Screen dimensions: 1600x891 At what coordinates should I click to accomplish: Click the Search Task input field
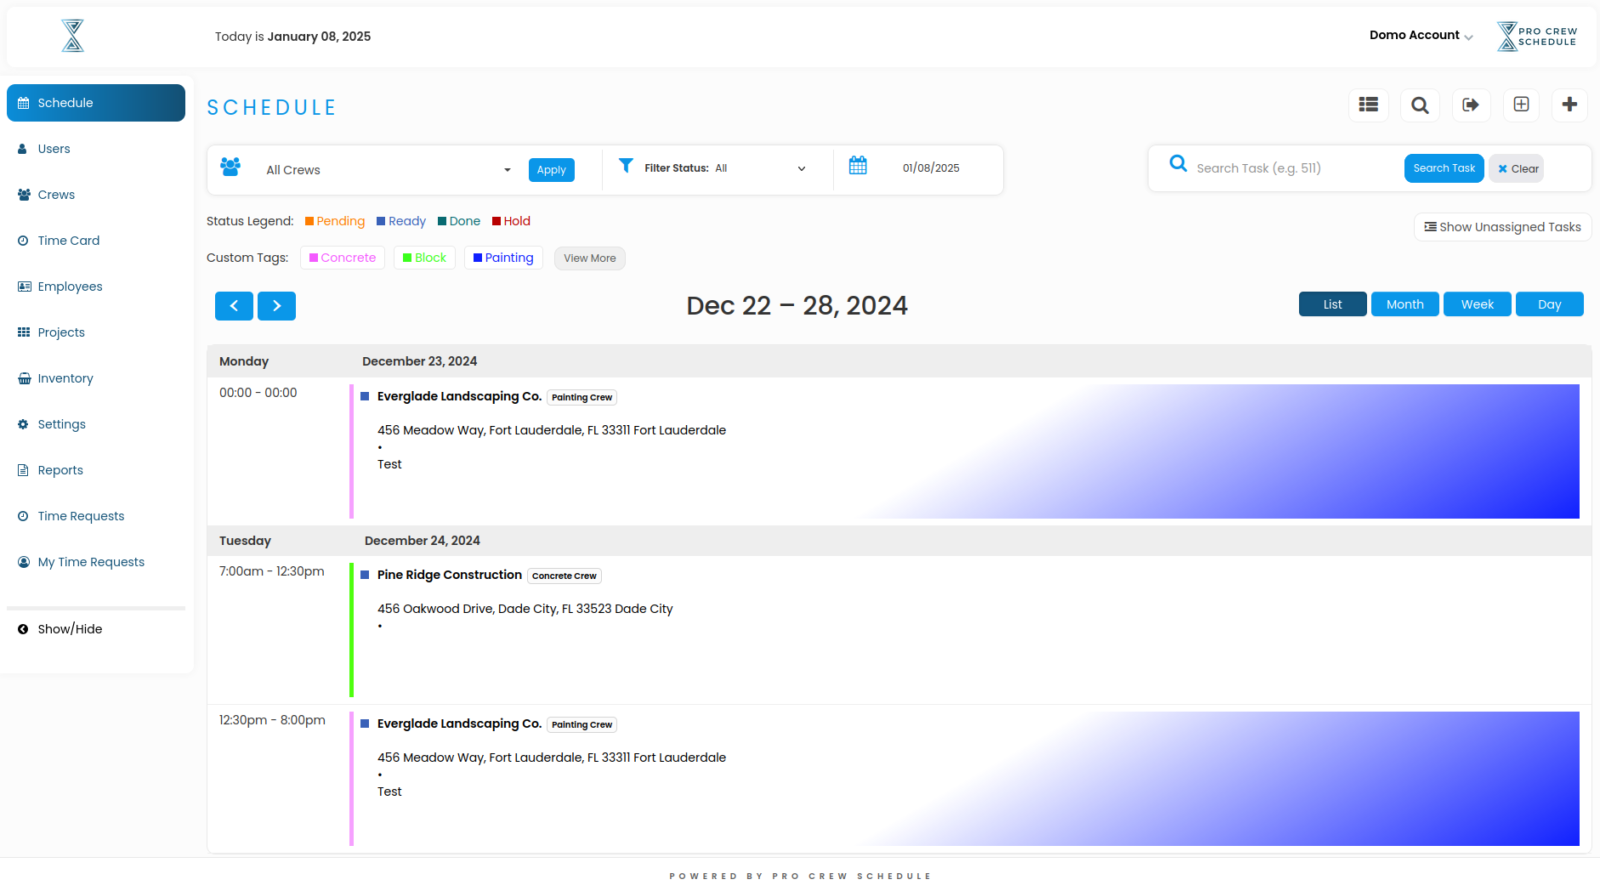click(1295, 168)
